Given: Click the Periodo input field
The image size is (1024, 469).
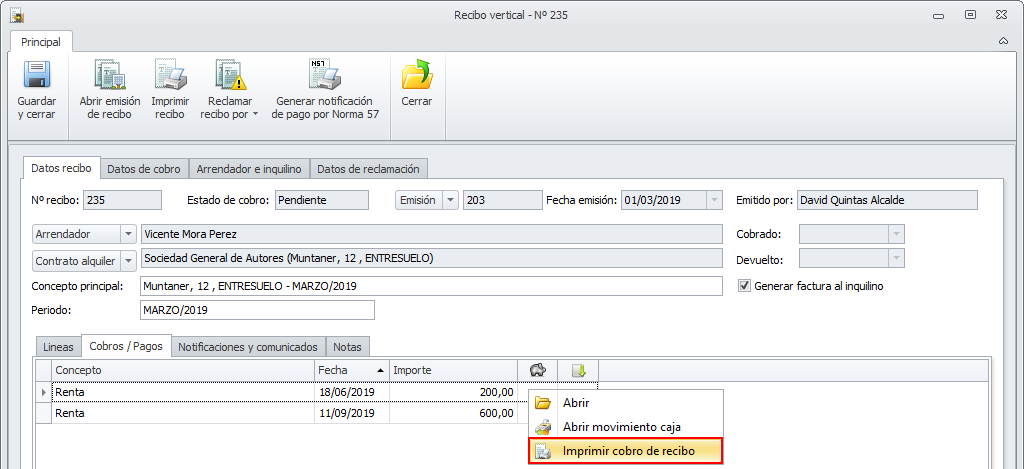Looking at the screenshot, I should (257, 310).
